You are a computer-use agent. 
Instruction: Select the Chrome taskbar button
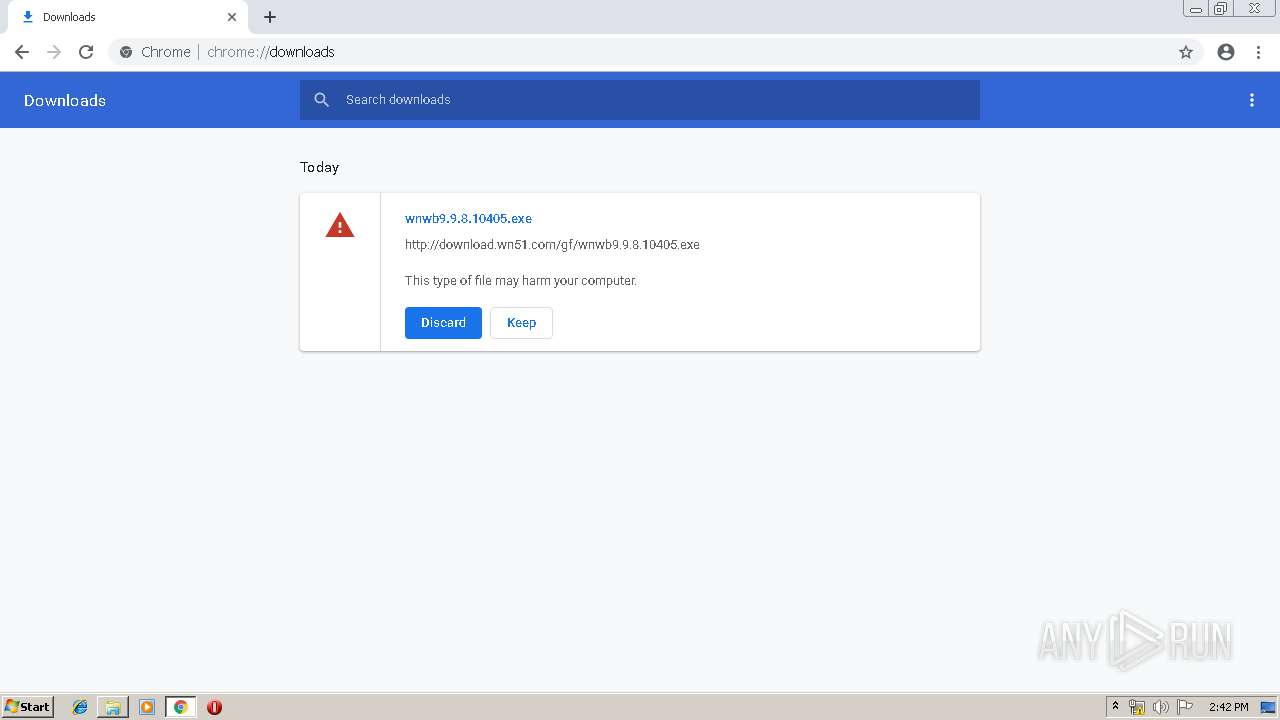point(180,707)
